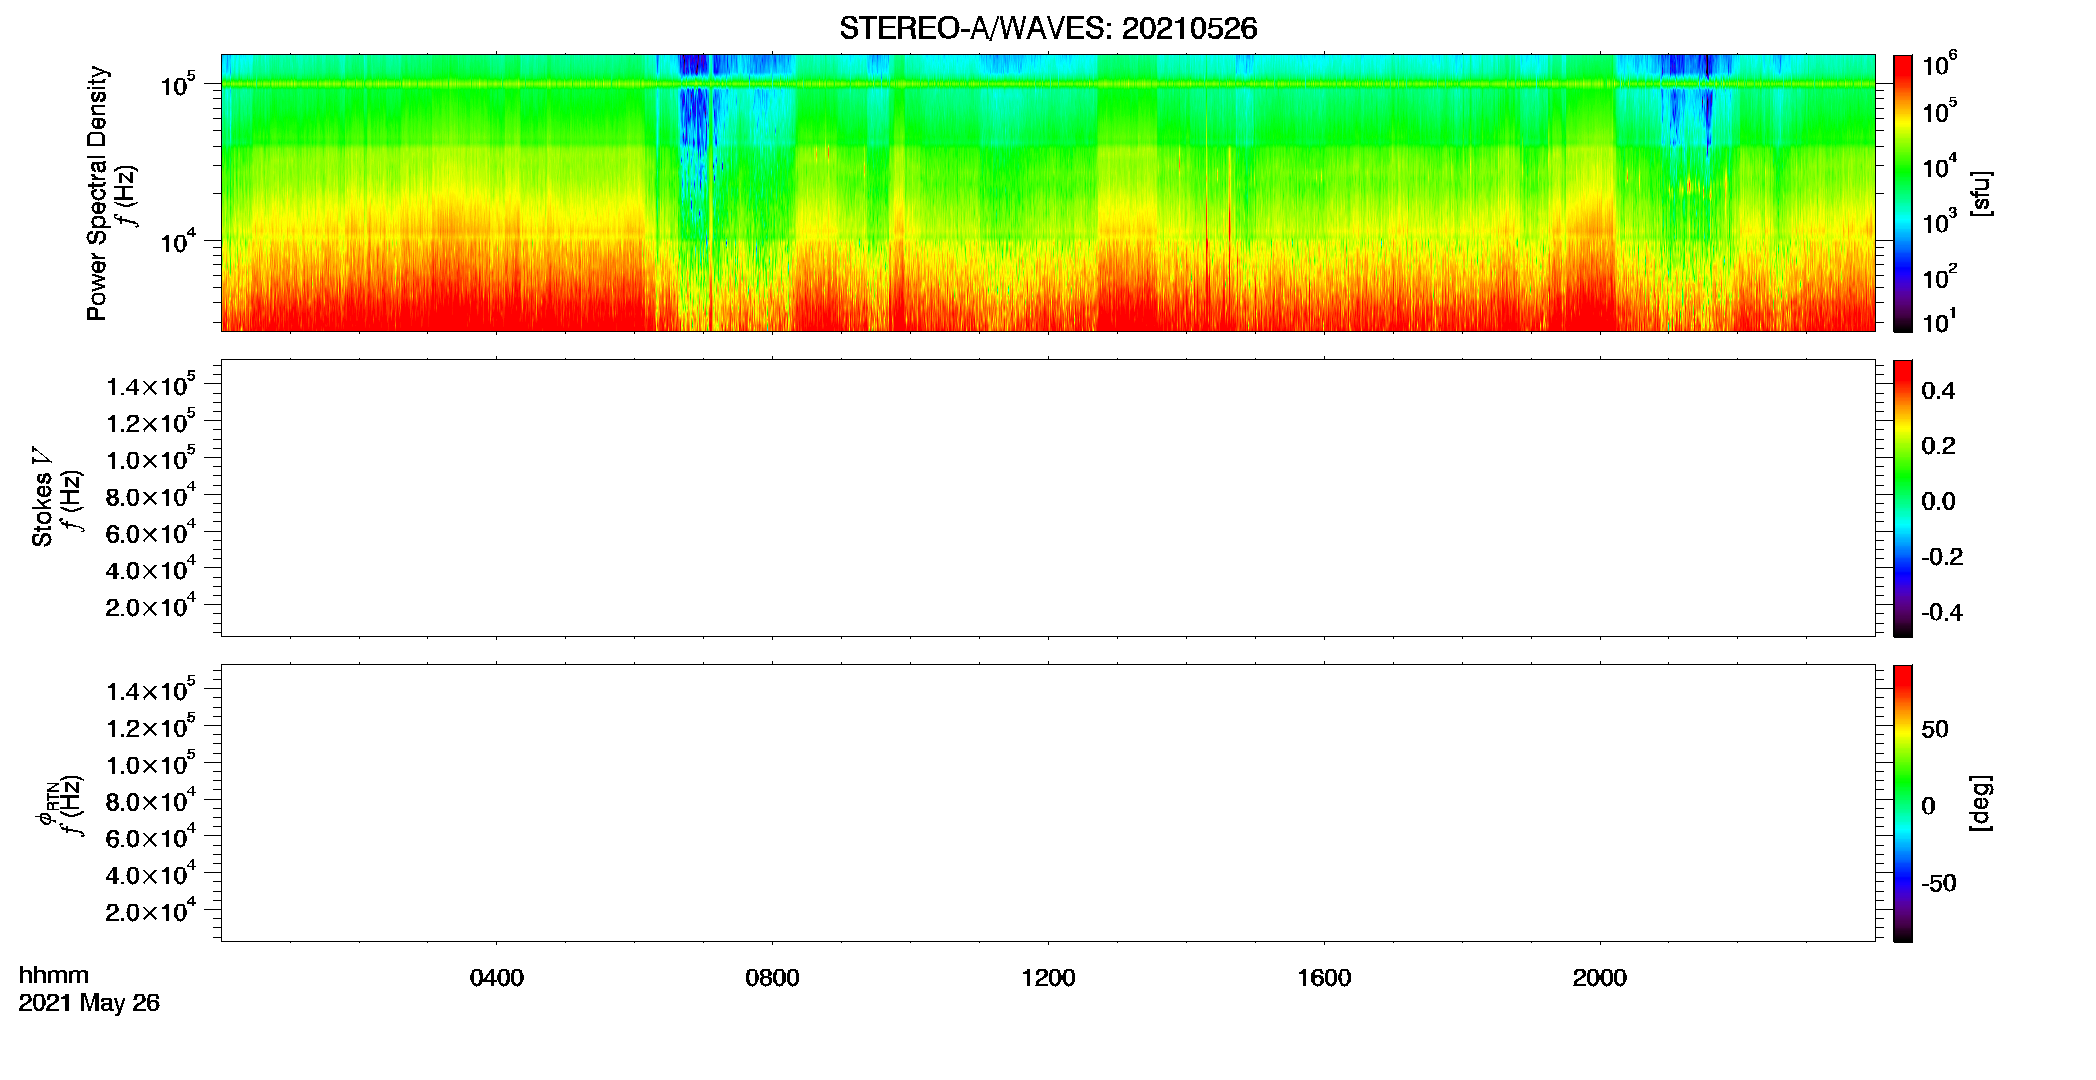
Task: Click the 10^6 label on sfu color bar
Action: tap(1940, 64)
